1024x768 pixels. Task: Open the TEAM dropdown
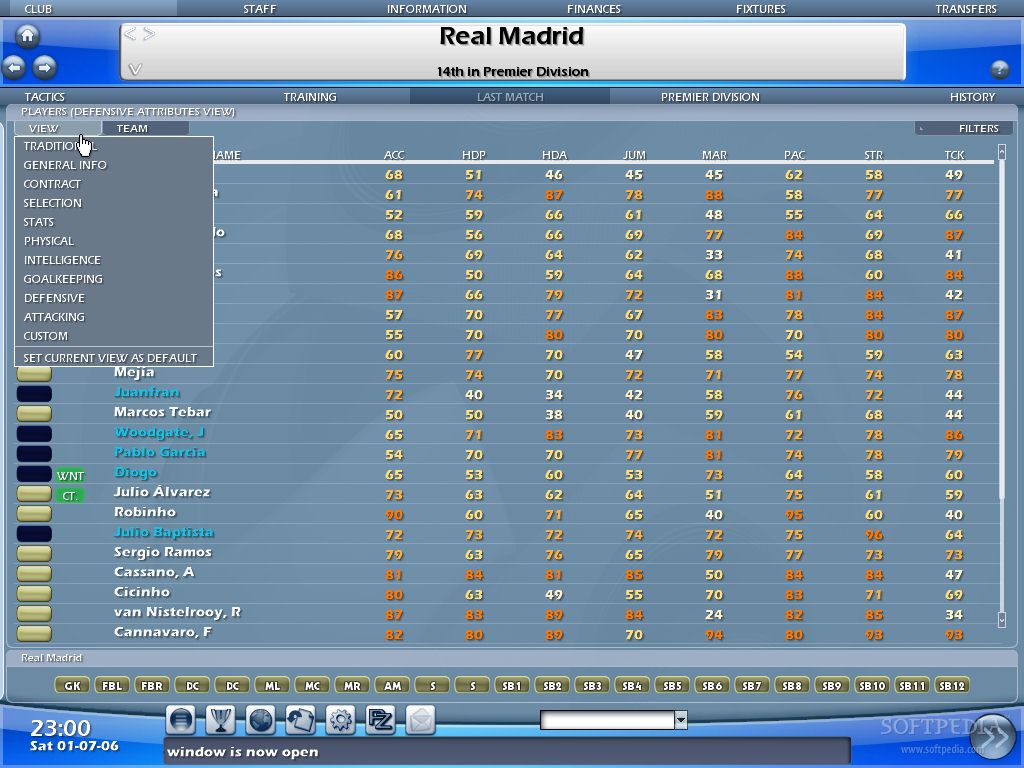click(146, 128)
